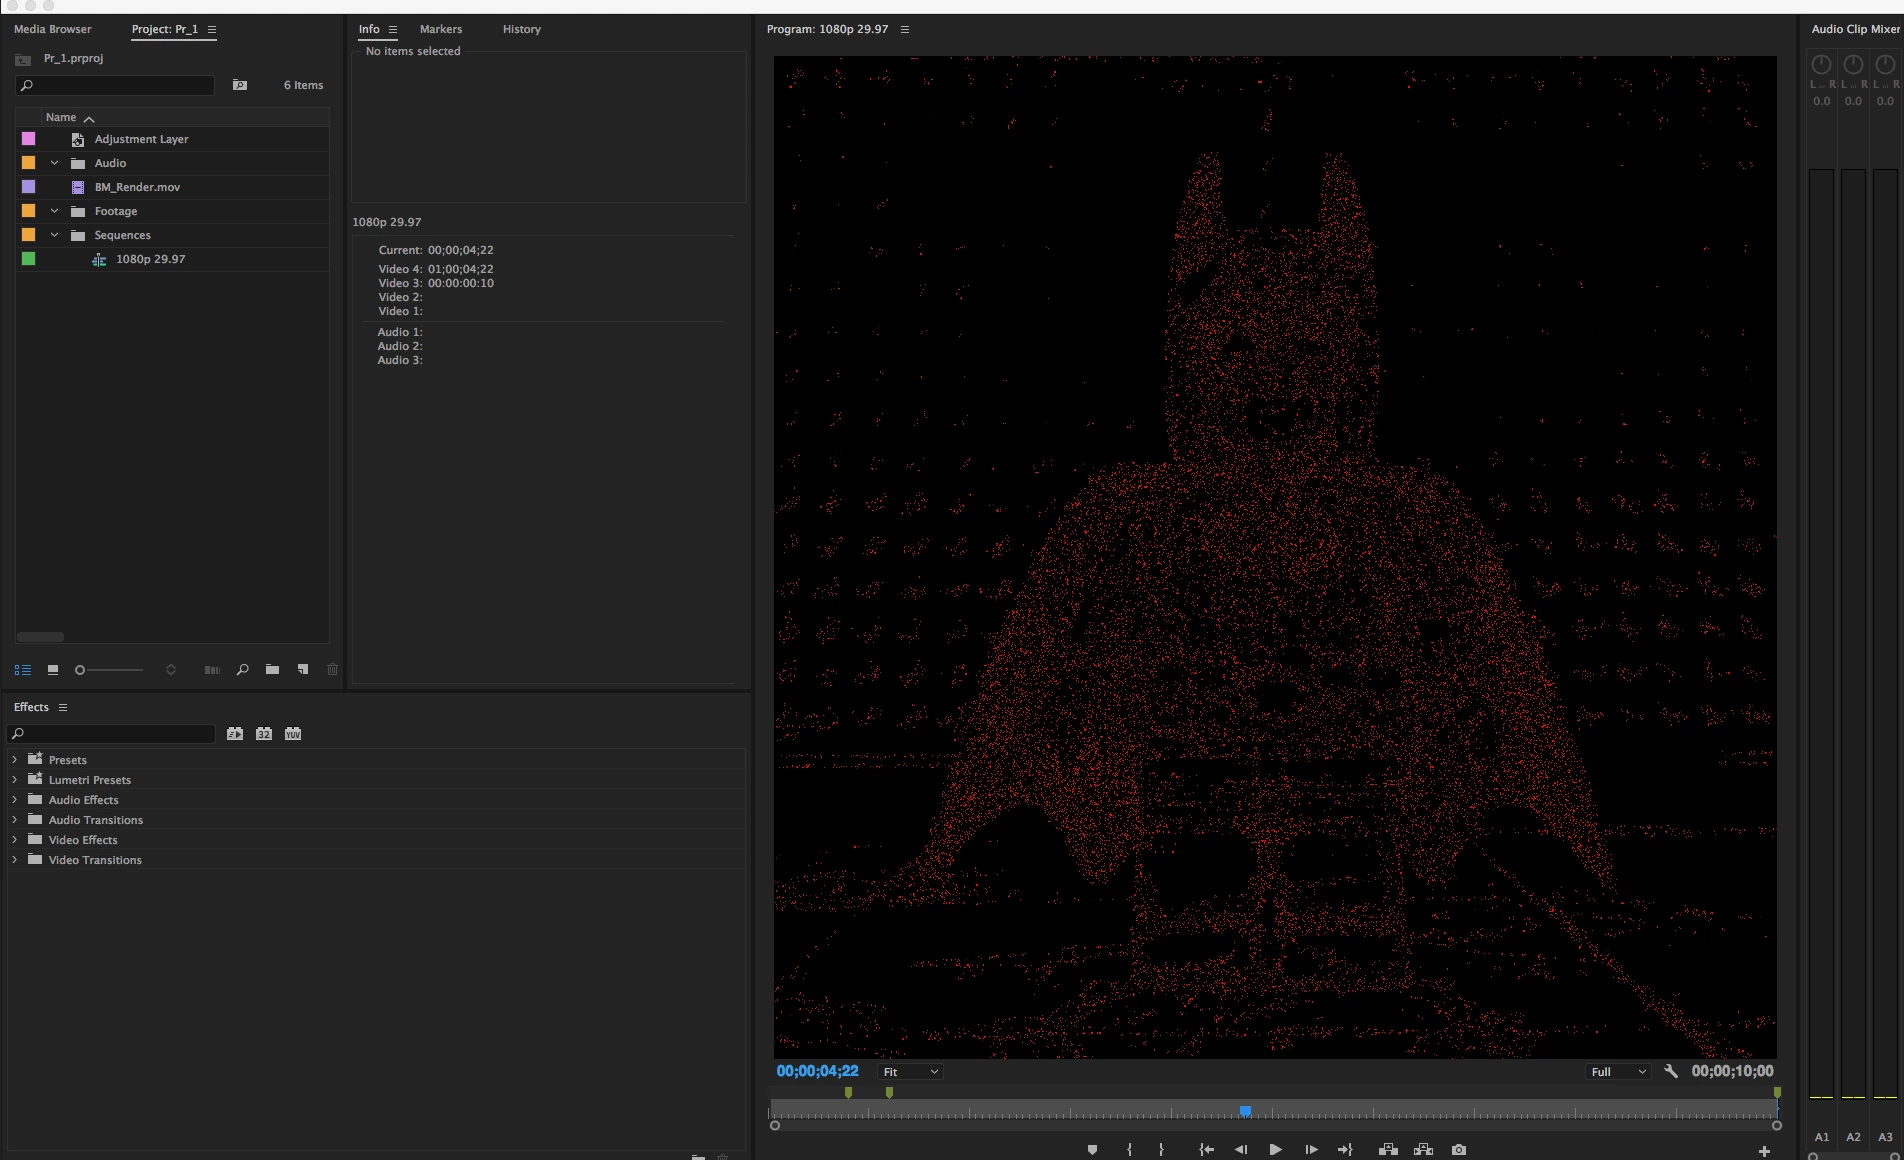The width and height of the screenshot is (1904, 1160).
Task: Click the Effects panel search field
Action: (112, 734)
